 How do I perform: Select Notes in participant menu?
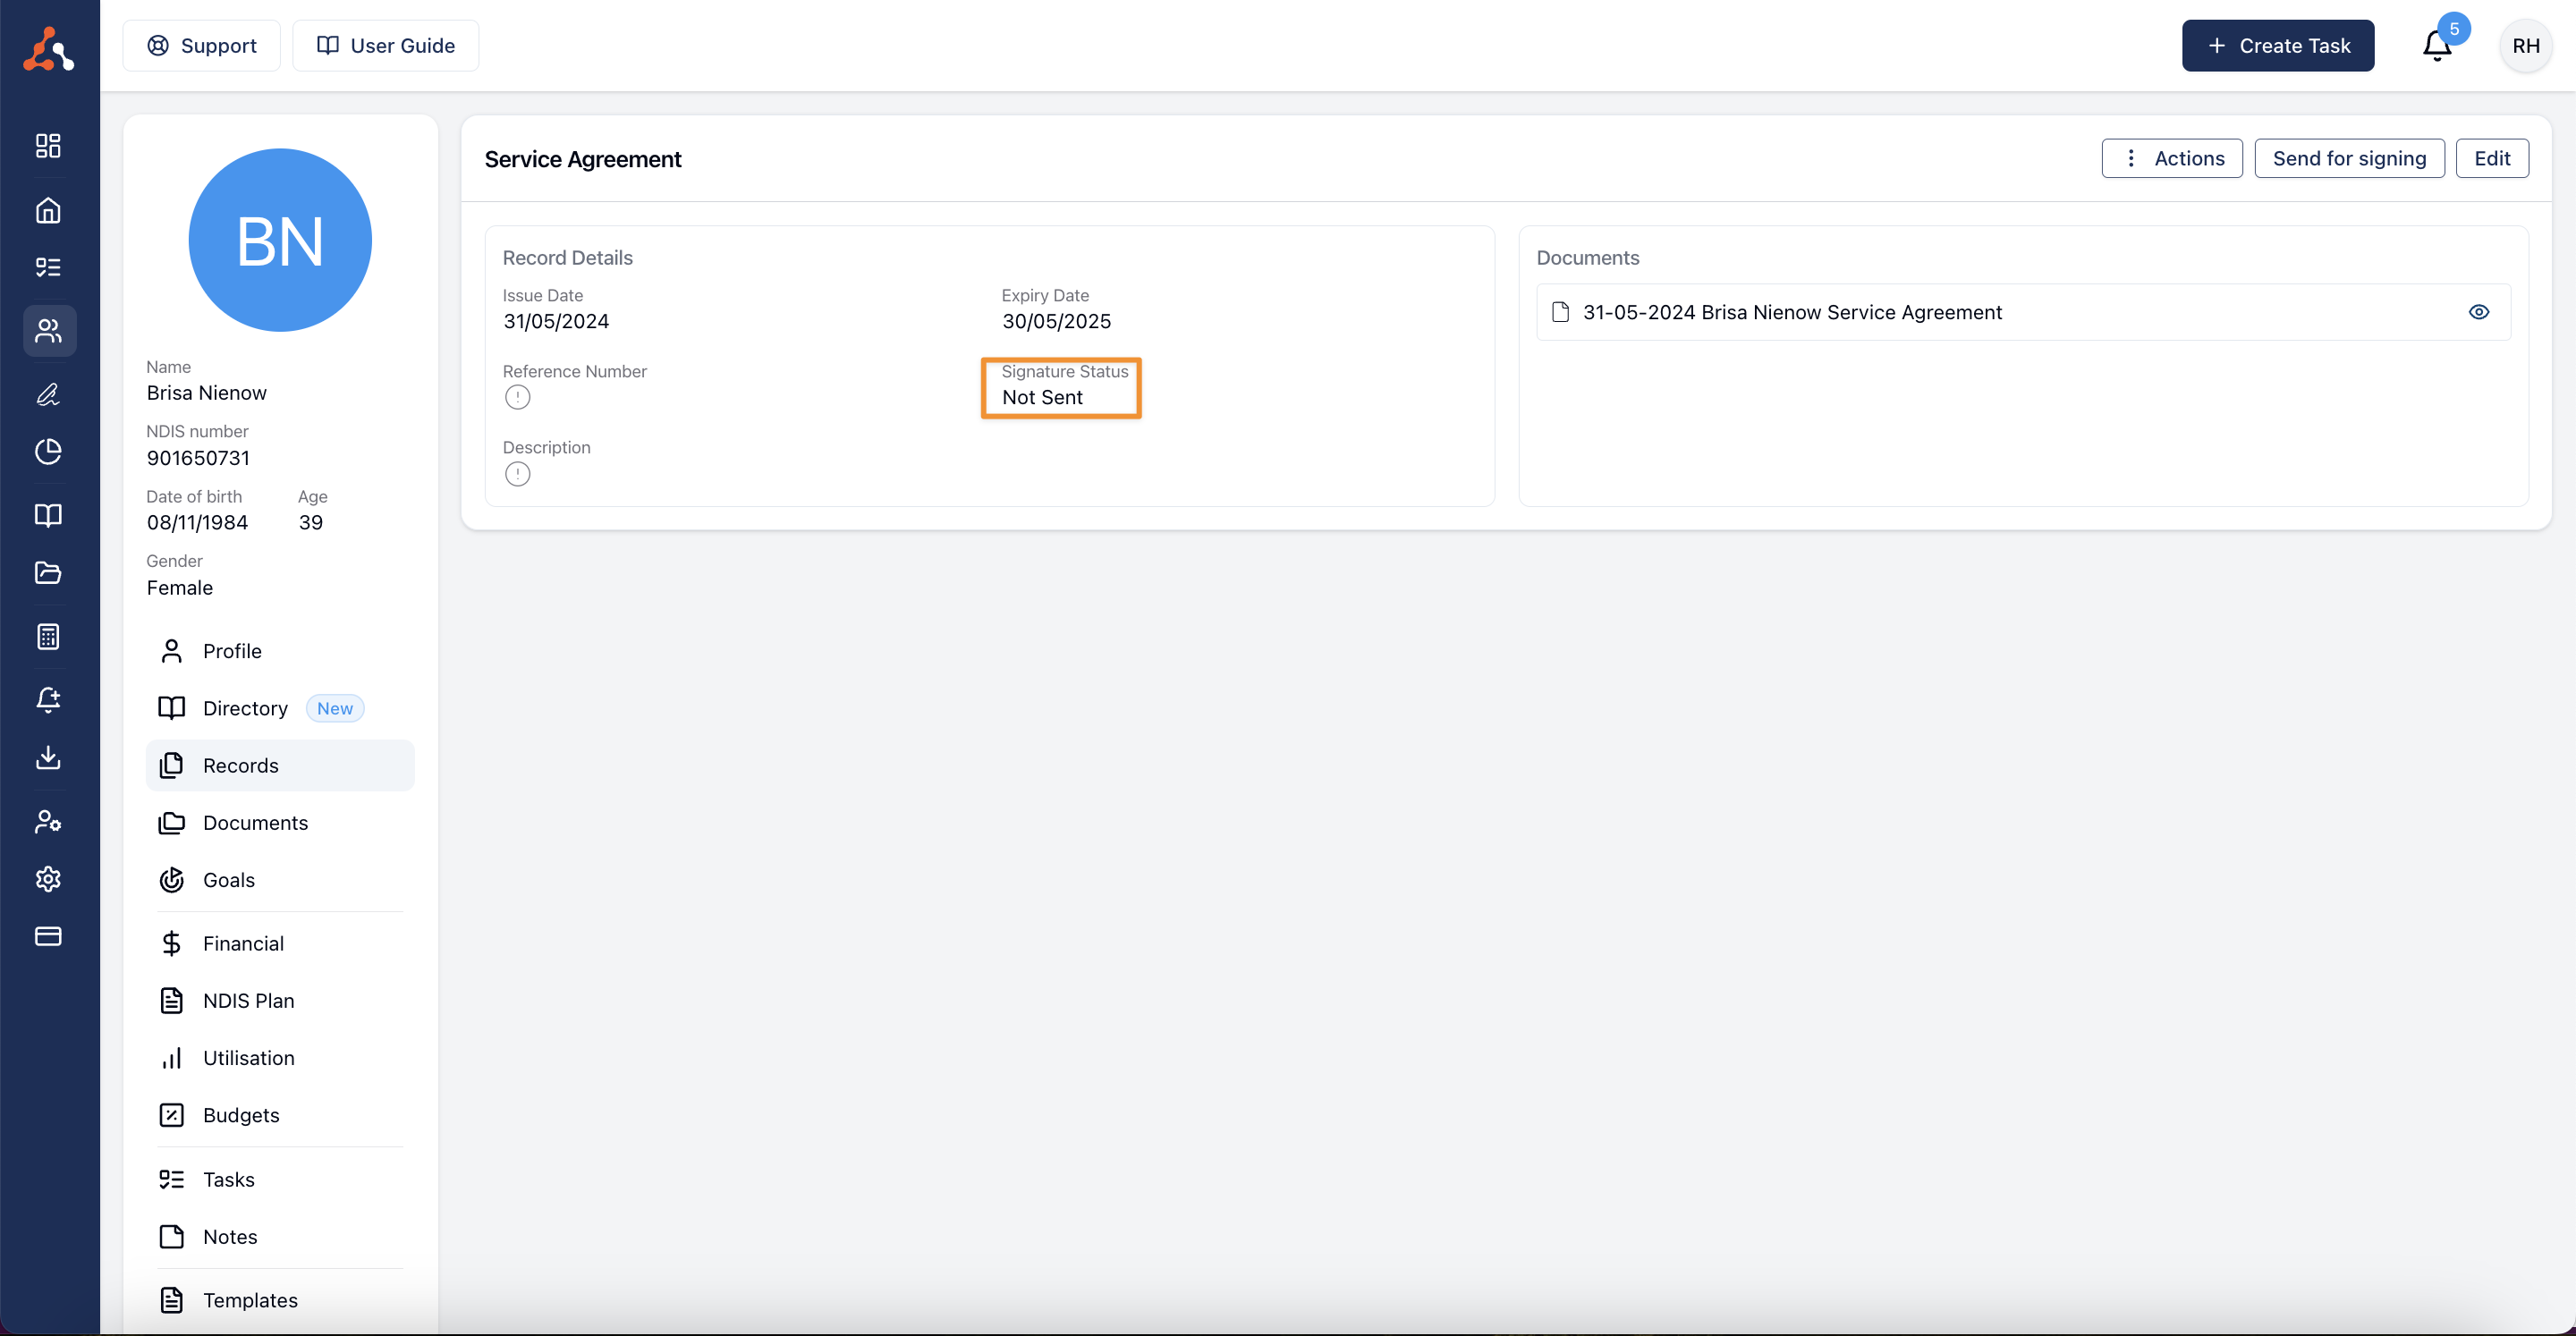pyautogui.click(x=280, y=1237)
